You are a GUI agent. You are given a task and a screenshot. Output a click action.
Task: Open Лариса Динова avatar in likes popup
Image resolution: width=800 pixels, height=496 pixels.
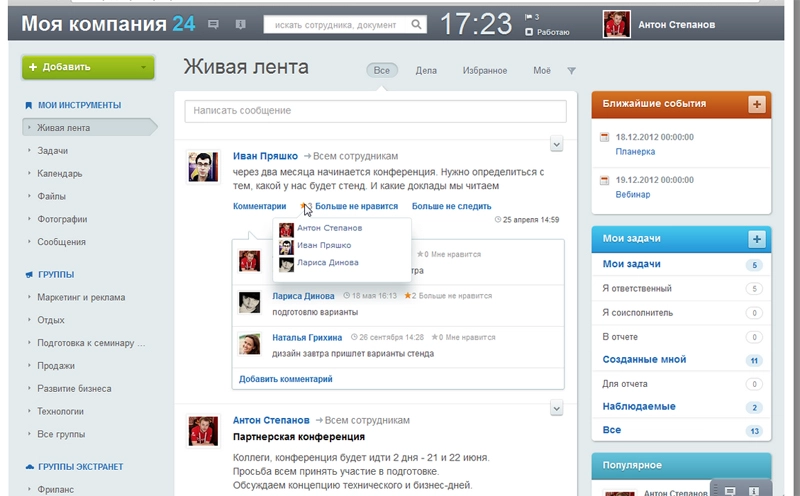pyautogui.click(x=286, y=264)
